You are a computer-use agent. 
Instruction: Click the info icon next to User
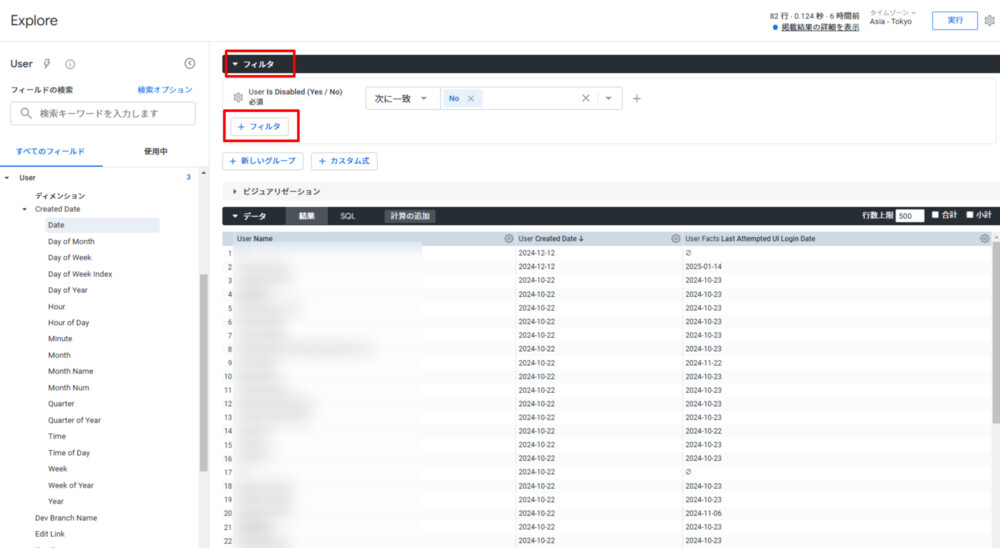(x=70, y=64)
